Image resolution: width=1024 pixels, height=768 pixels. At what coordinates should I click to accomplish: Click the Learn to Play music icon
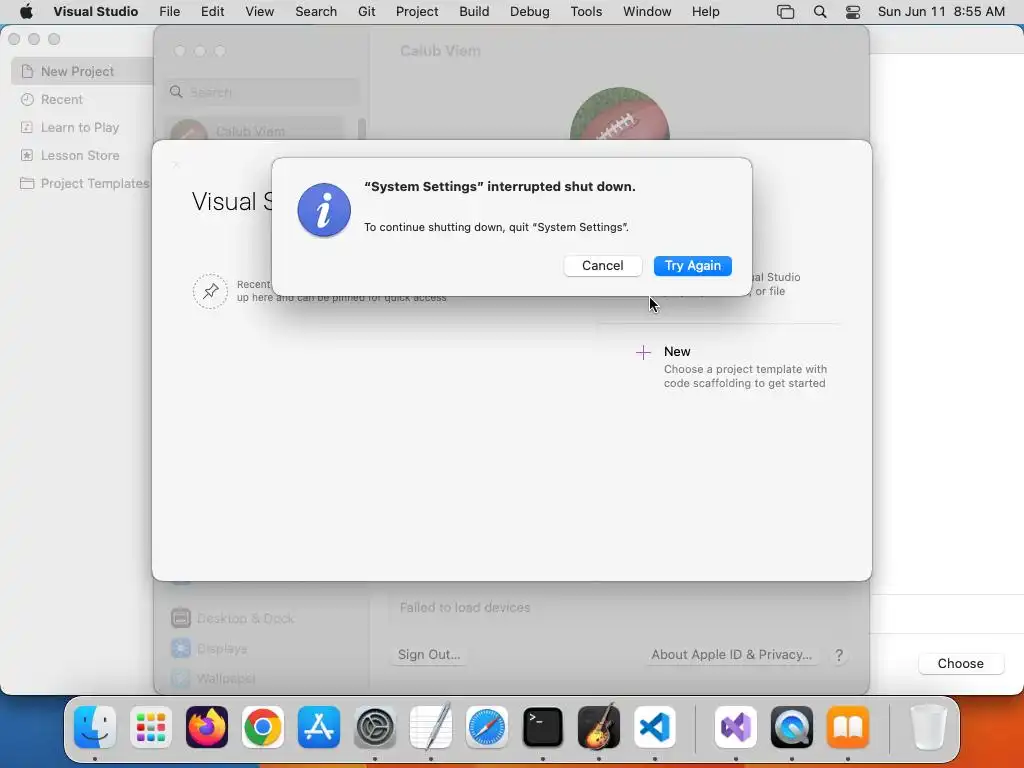27,127
